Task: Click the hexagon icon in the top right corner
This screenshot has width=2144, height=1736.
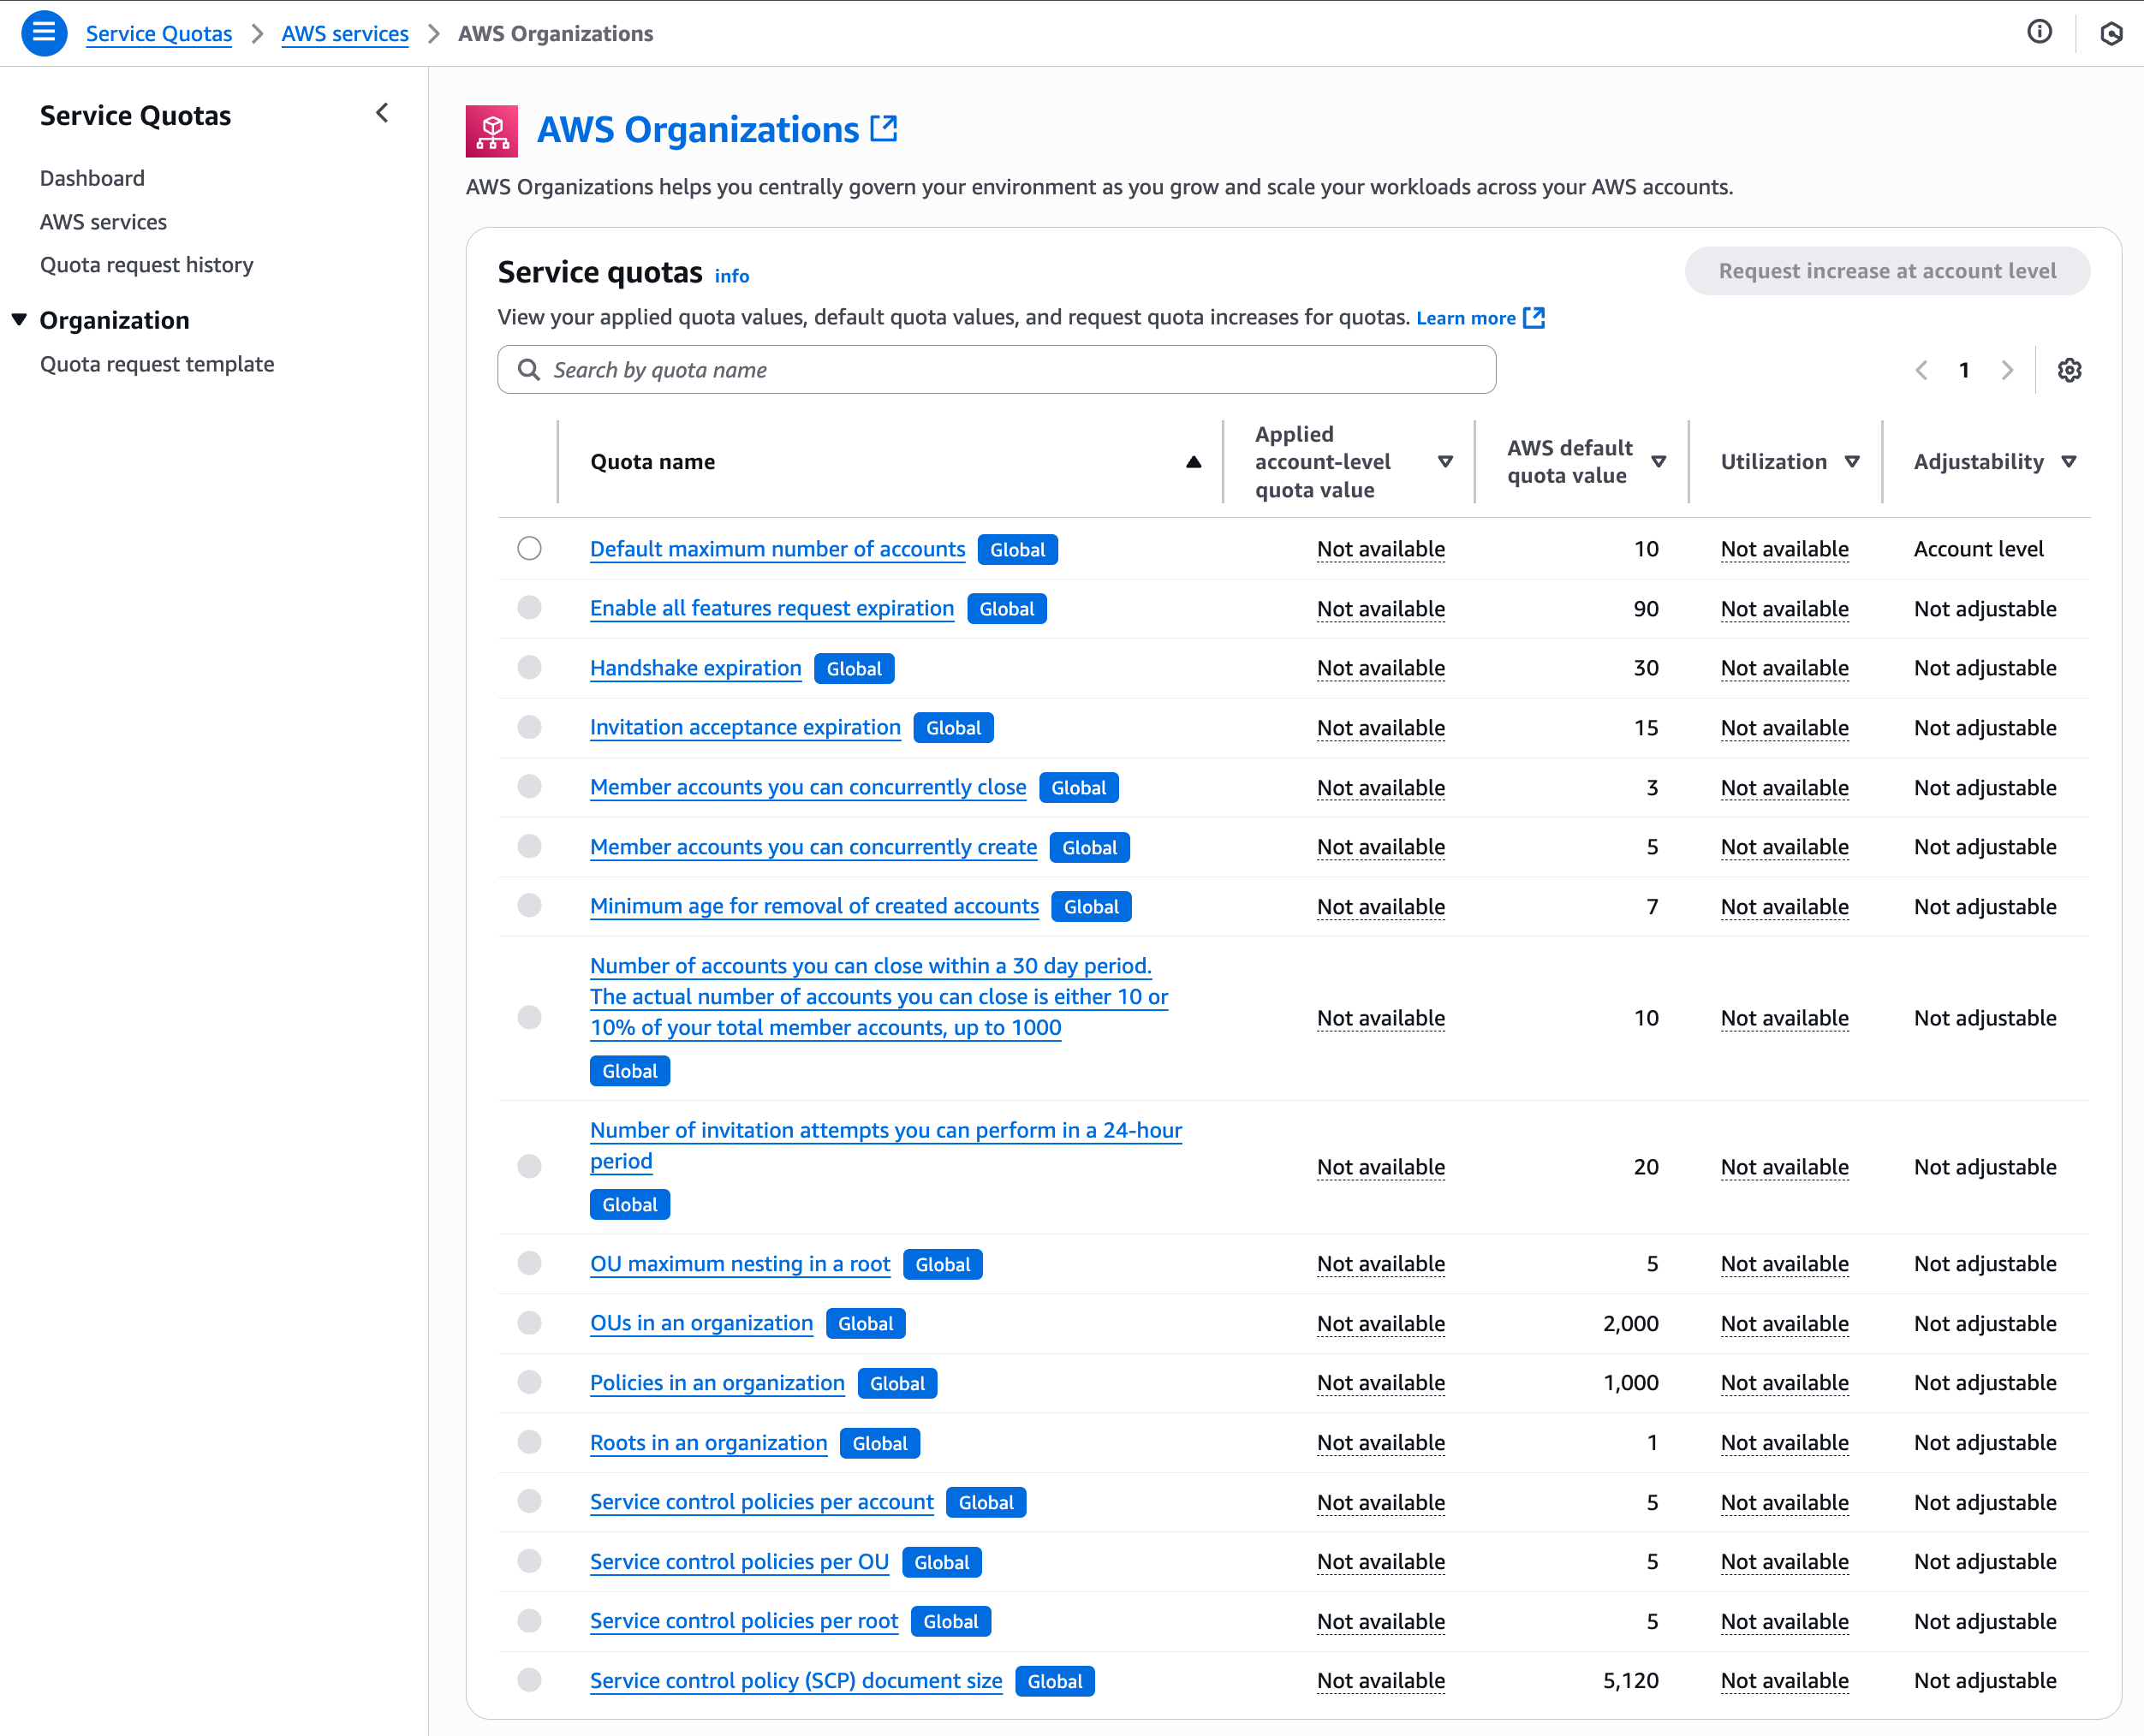Action: click(x=2111, y=34)
